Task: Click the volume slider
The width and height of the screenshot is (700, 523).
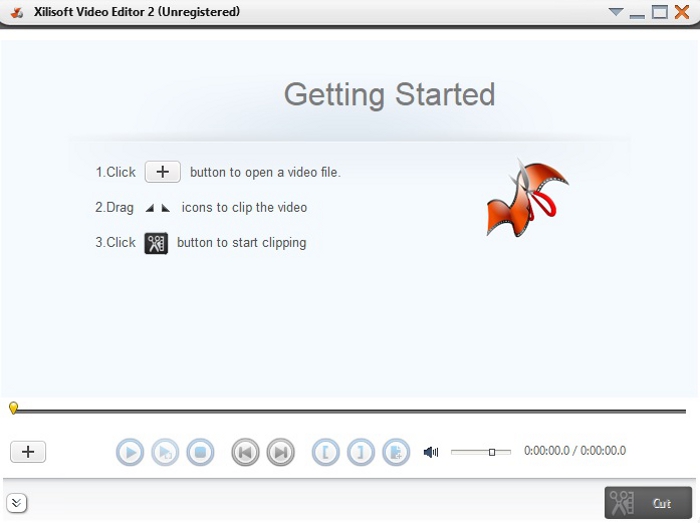Action: pyautogui.click(x=481, y=452)
